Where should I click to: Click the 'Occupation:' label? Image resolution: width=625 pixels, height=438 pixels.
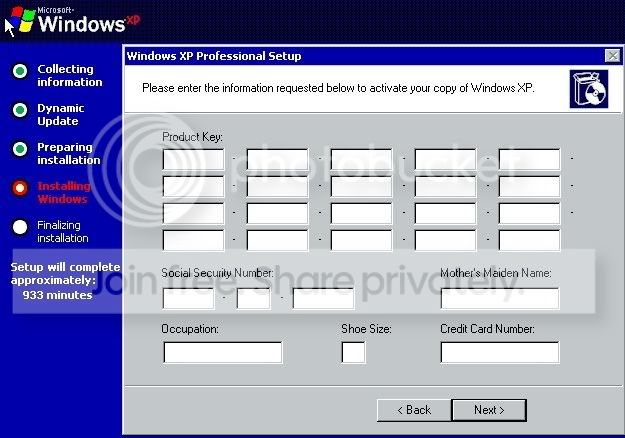[x=190, y=329]
